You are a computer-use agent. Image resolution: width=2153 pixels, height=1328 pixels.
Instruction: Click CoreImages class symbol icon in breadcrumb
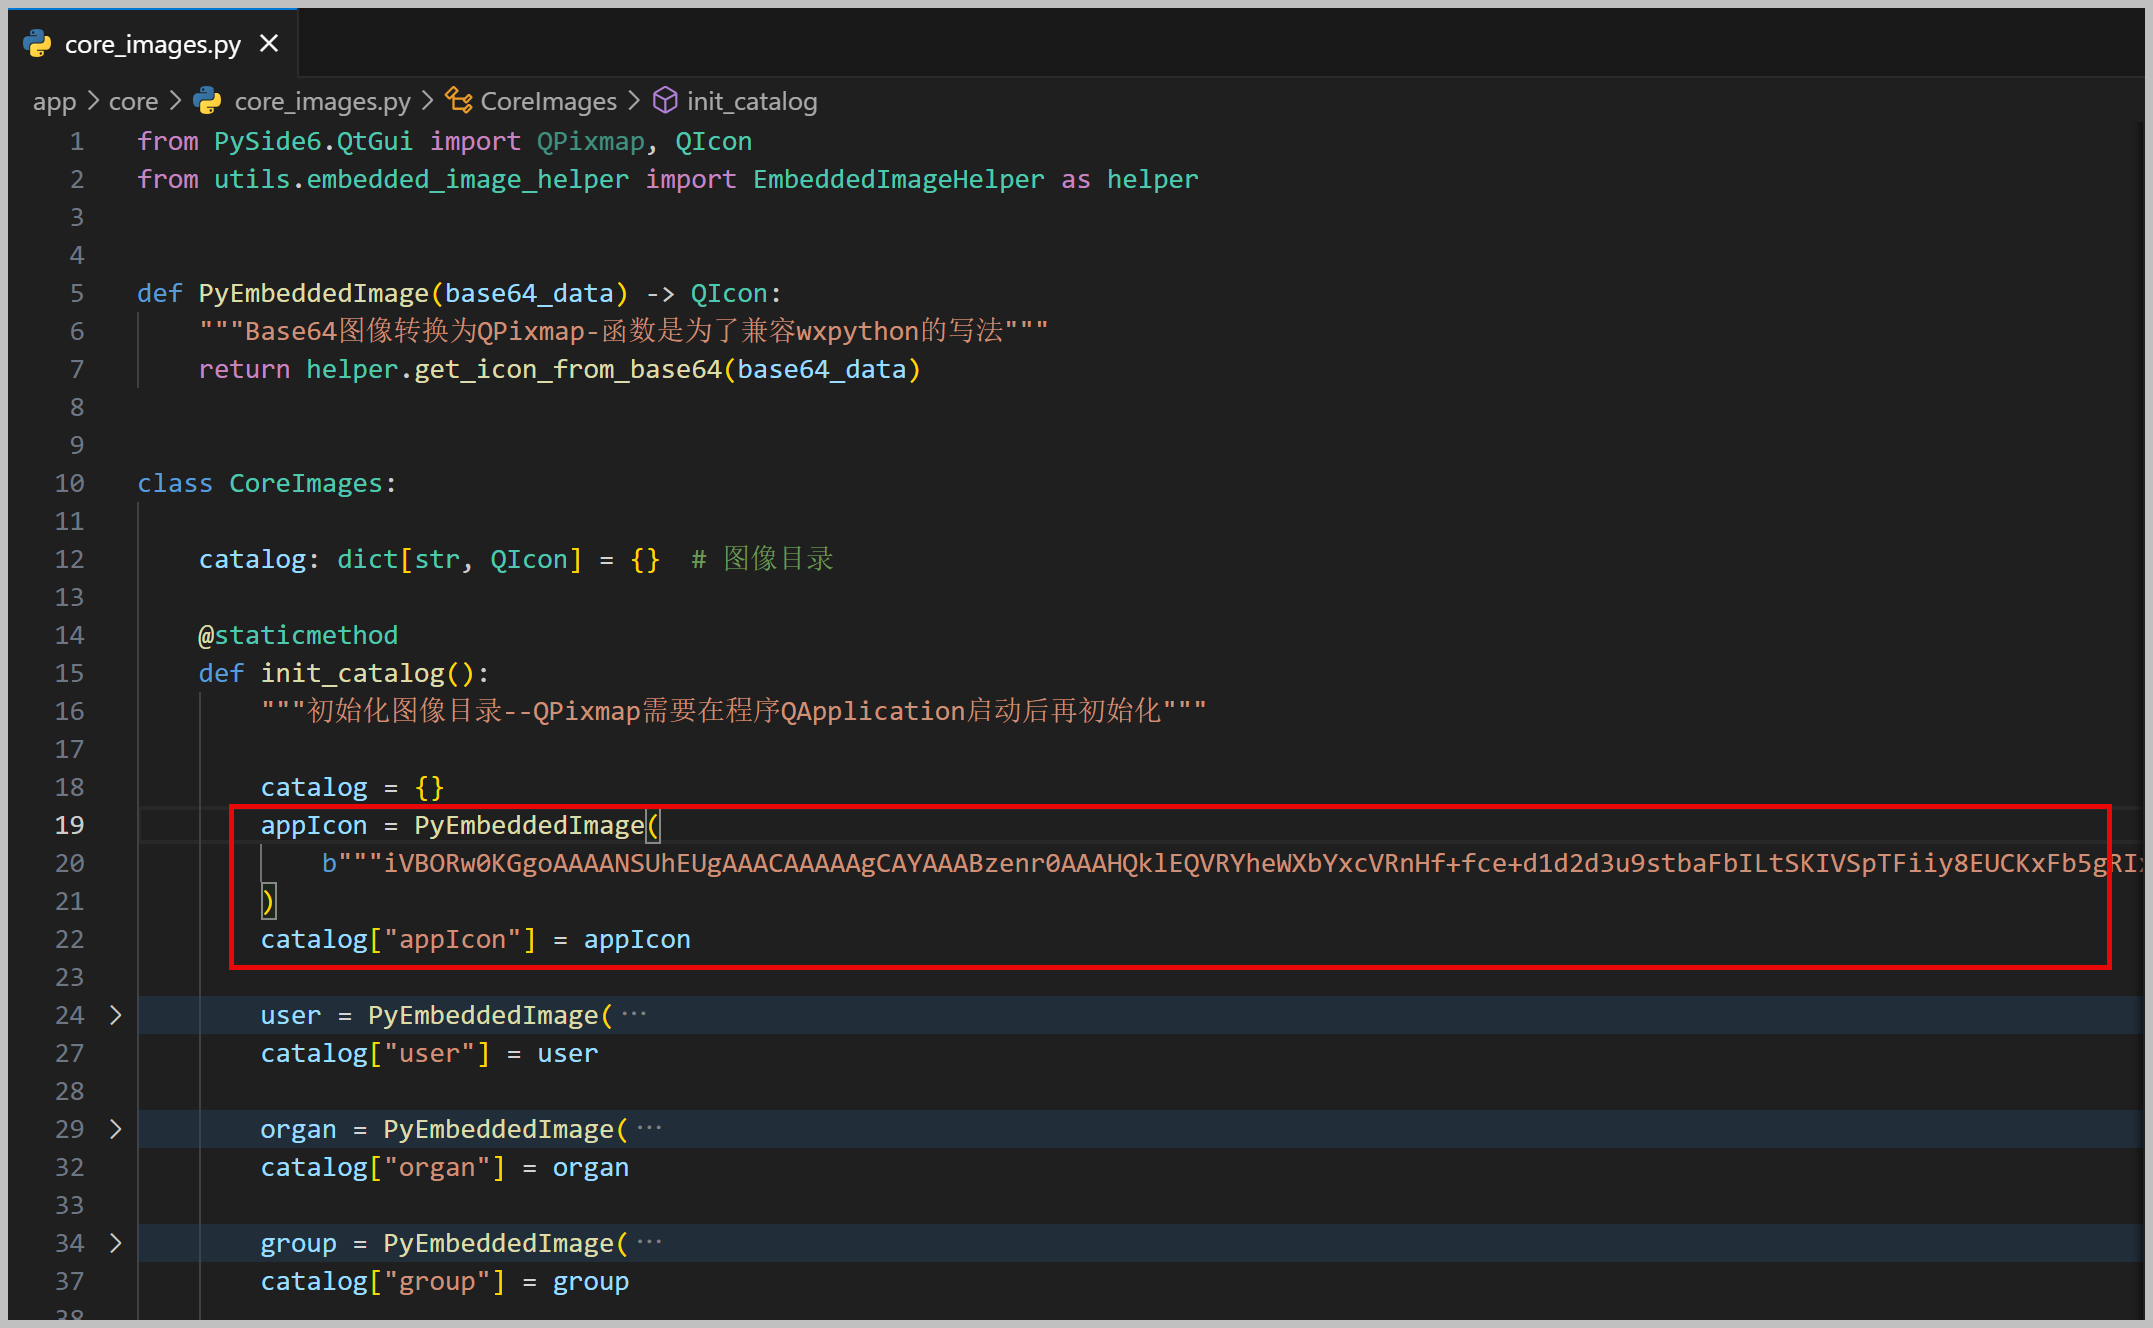459,101
